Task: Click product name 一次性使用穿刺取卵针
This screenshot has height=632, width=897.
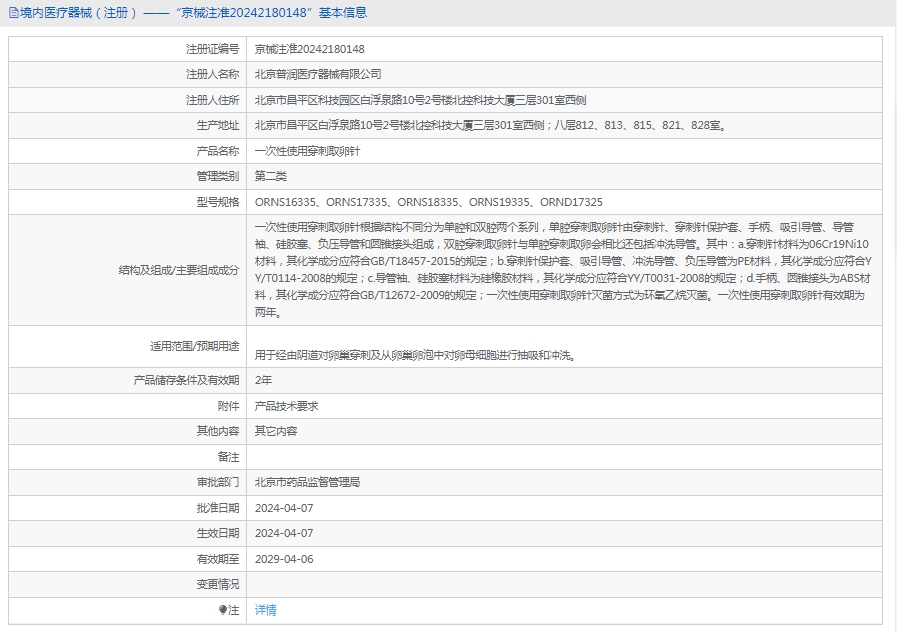Action: [307, 151]
